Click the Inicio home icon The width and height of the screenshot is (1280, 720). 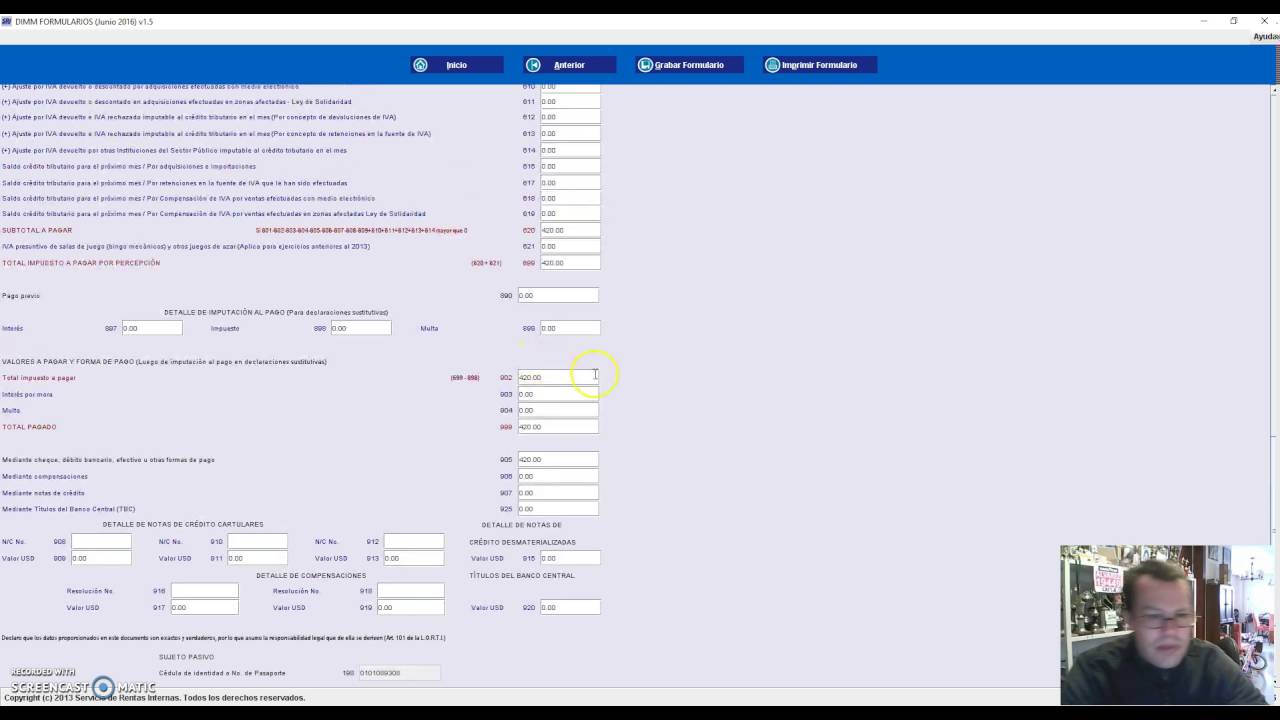pyautogui.click(x=420, y=65)
